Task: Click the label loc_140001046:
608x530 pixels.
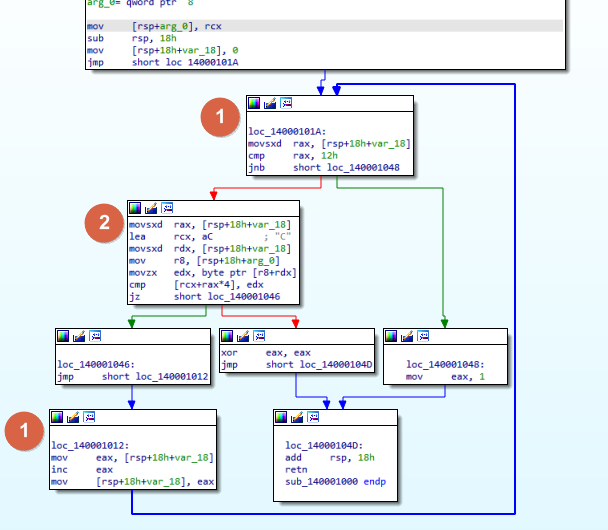Action: coord(96,364)
